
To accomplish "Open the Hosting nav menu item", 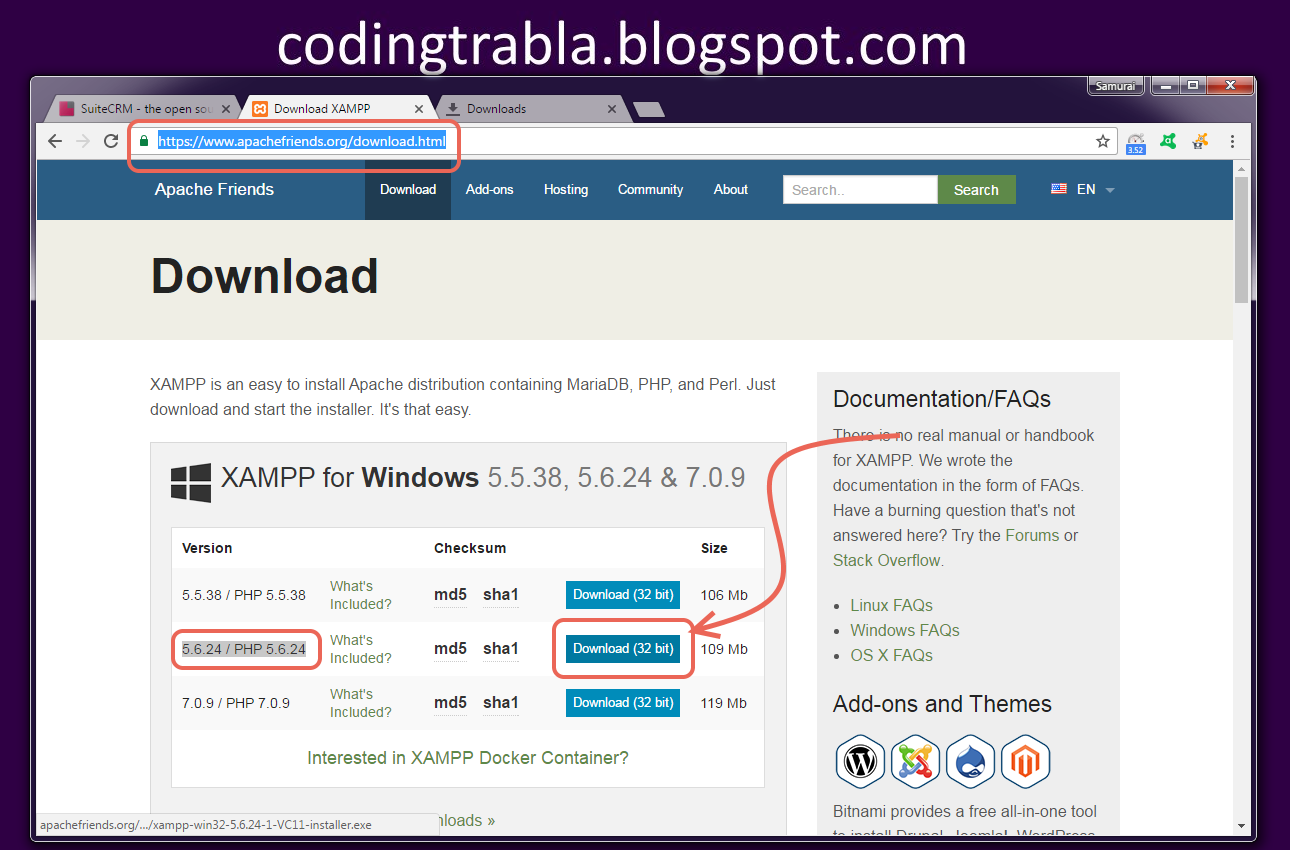I will (566, 189).
